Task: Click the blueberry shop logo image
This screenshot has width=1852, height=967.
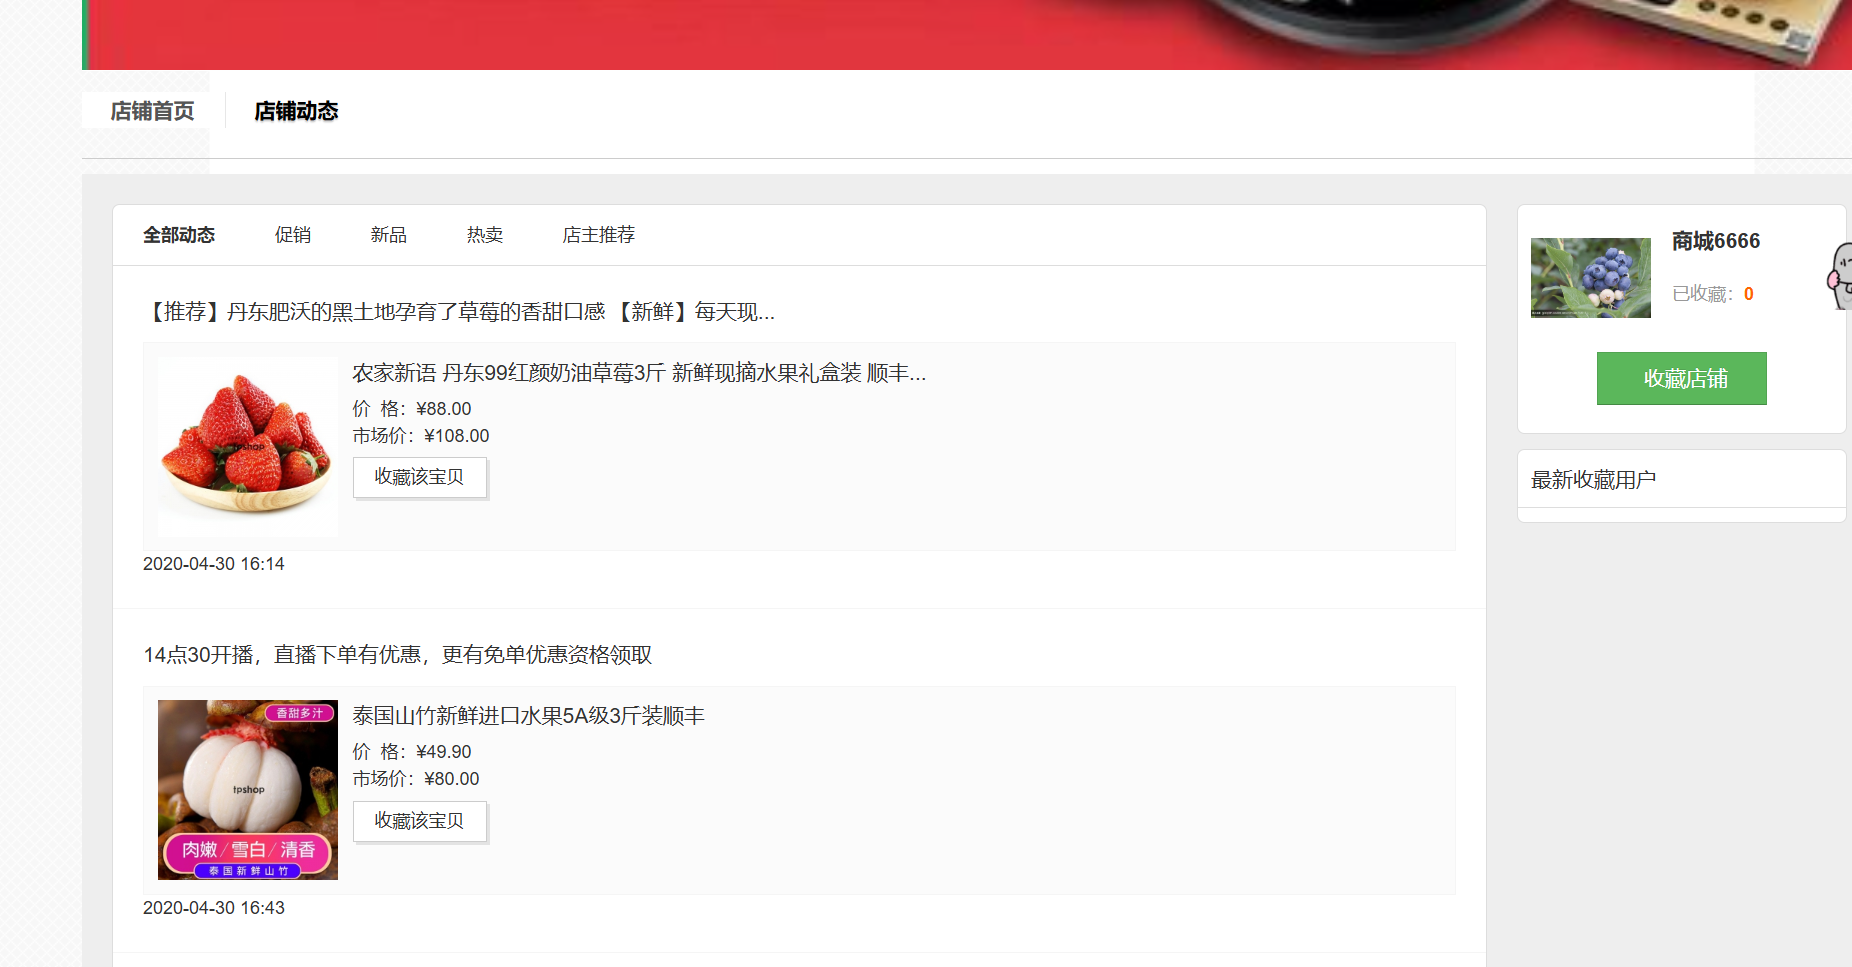Action: click(x=1591, y=278)
